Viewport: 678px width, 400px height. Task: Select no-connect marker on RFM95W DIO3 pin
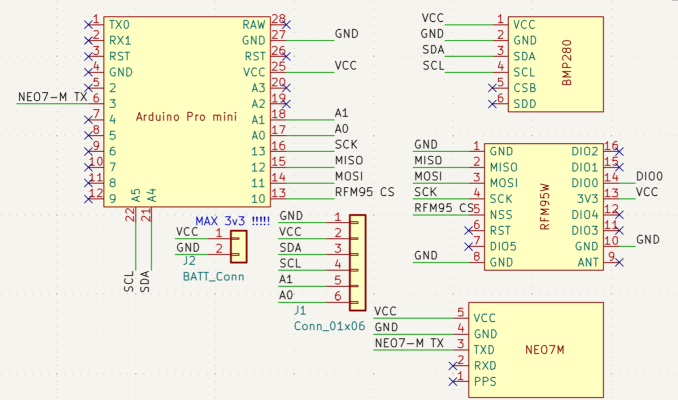point(619,230)
